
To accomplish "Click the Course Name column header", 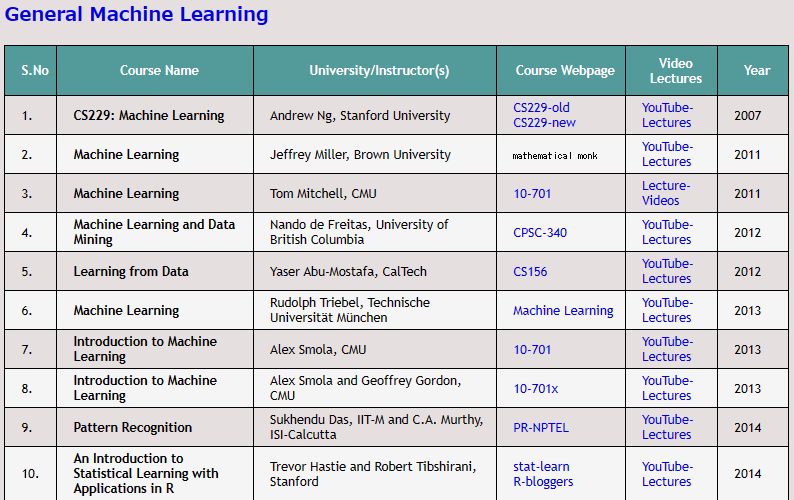I will pos(155,70).
